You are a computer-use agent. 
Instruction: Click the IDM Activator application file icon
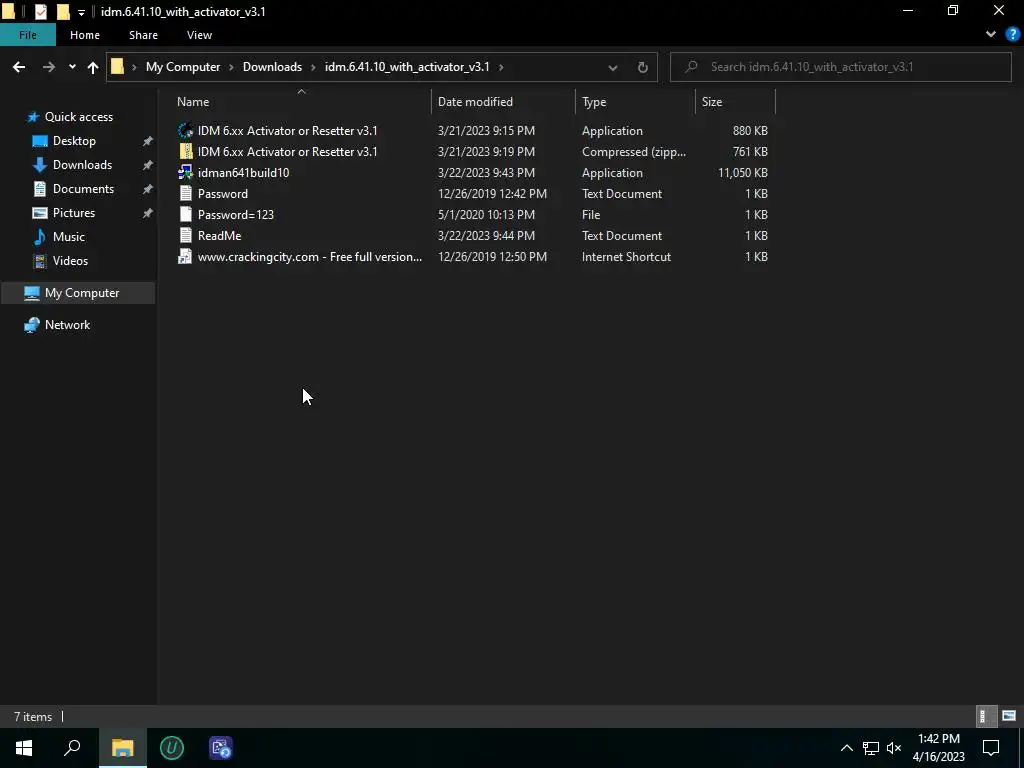pyautogui.click(x=185, y=131)
